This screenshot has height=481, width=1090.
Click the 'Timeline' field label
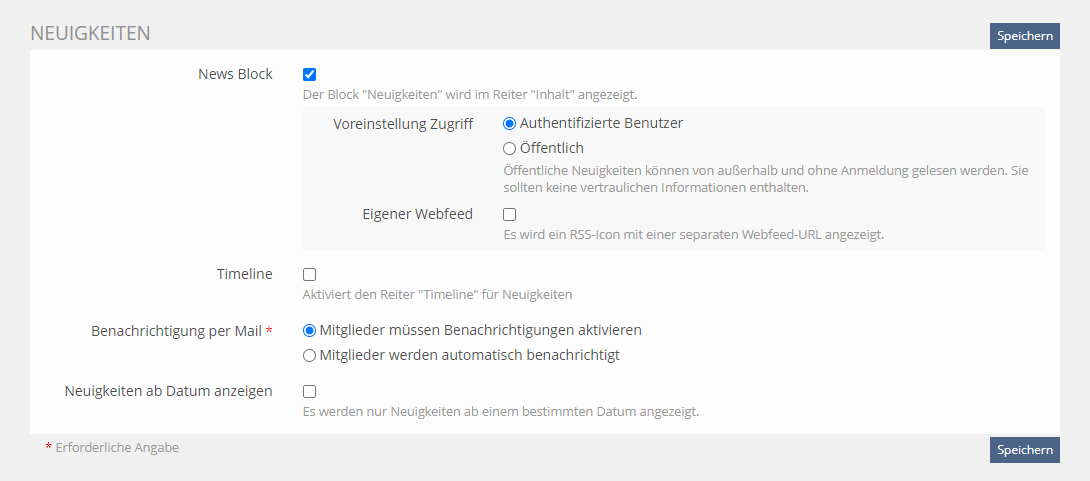[244, 274]
